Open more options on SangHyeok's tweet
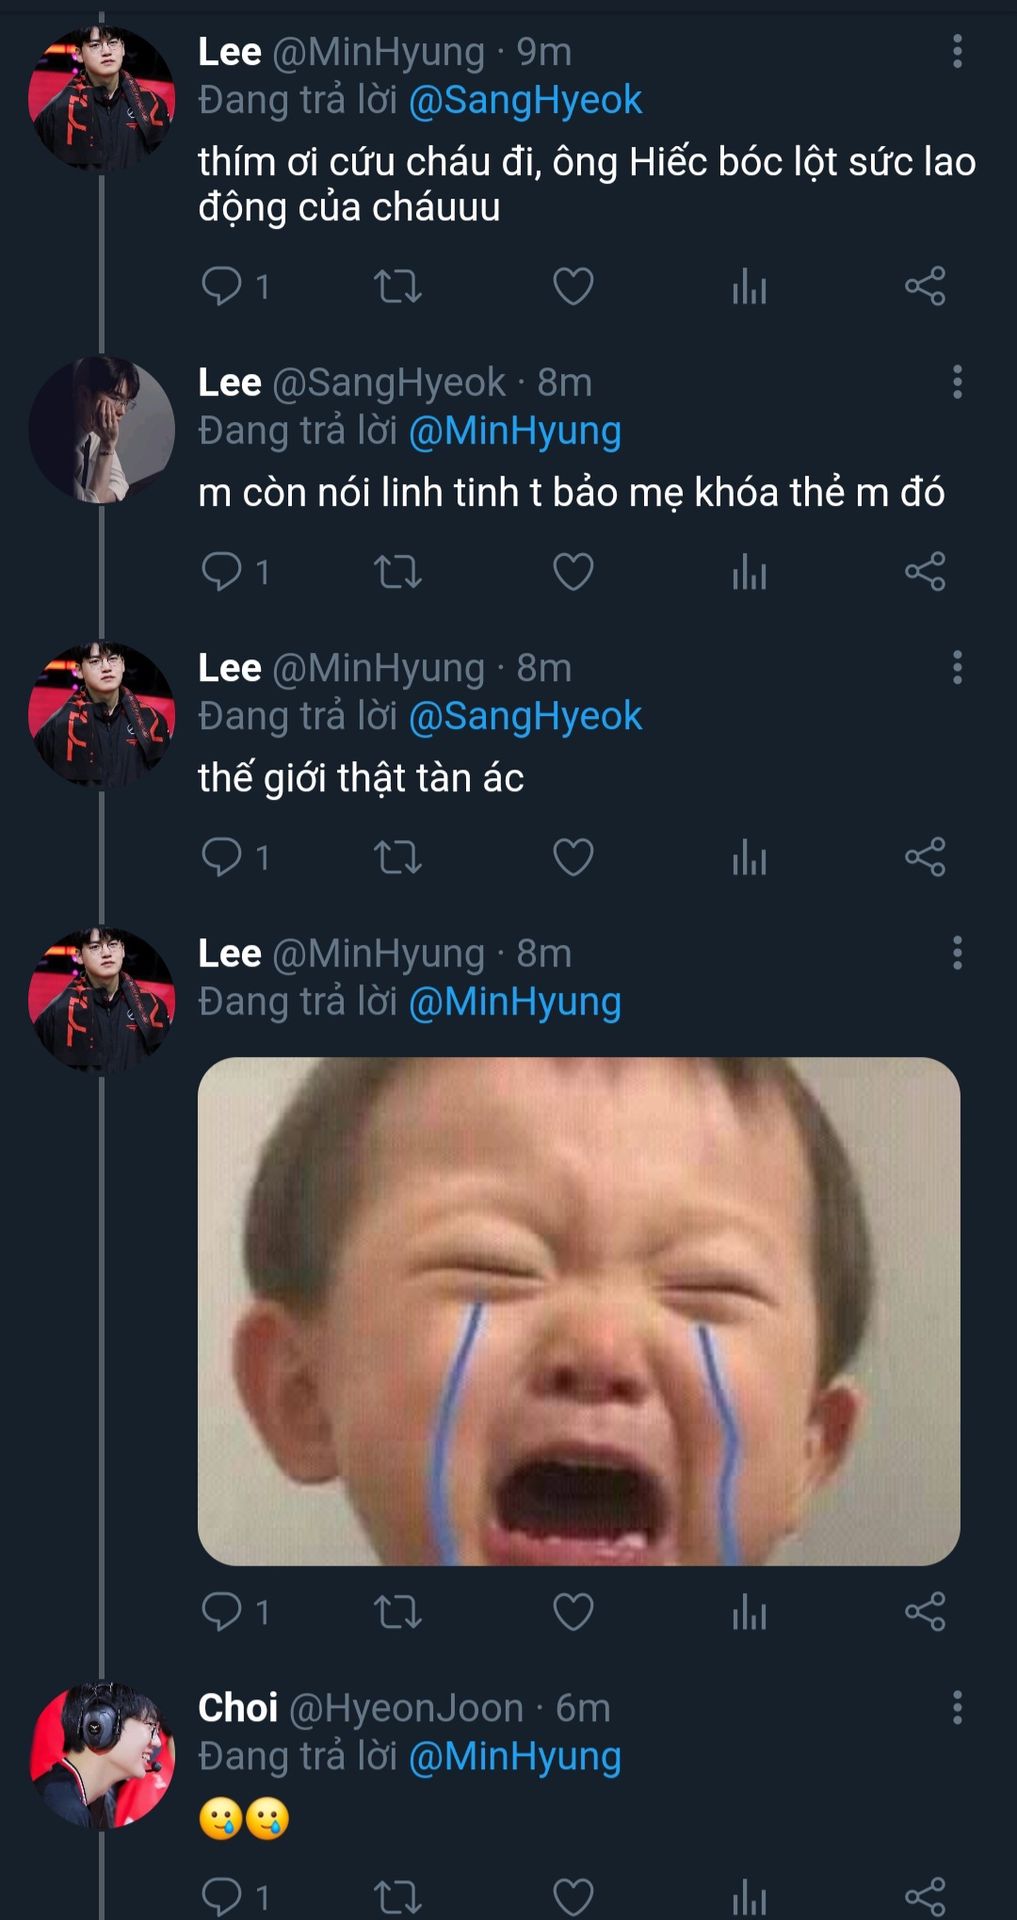The image size is (1017, 1920). [x=957, y=382]
